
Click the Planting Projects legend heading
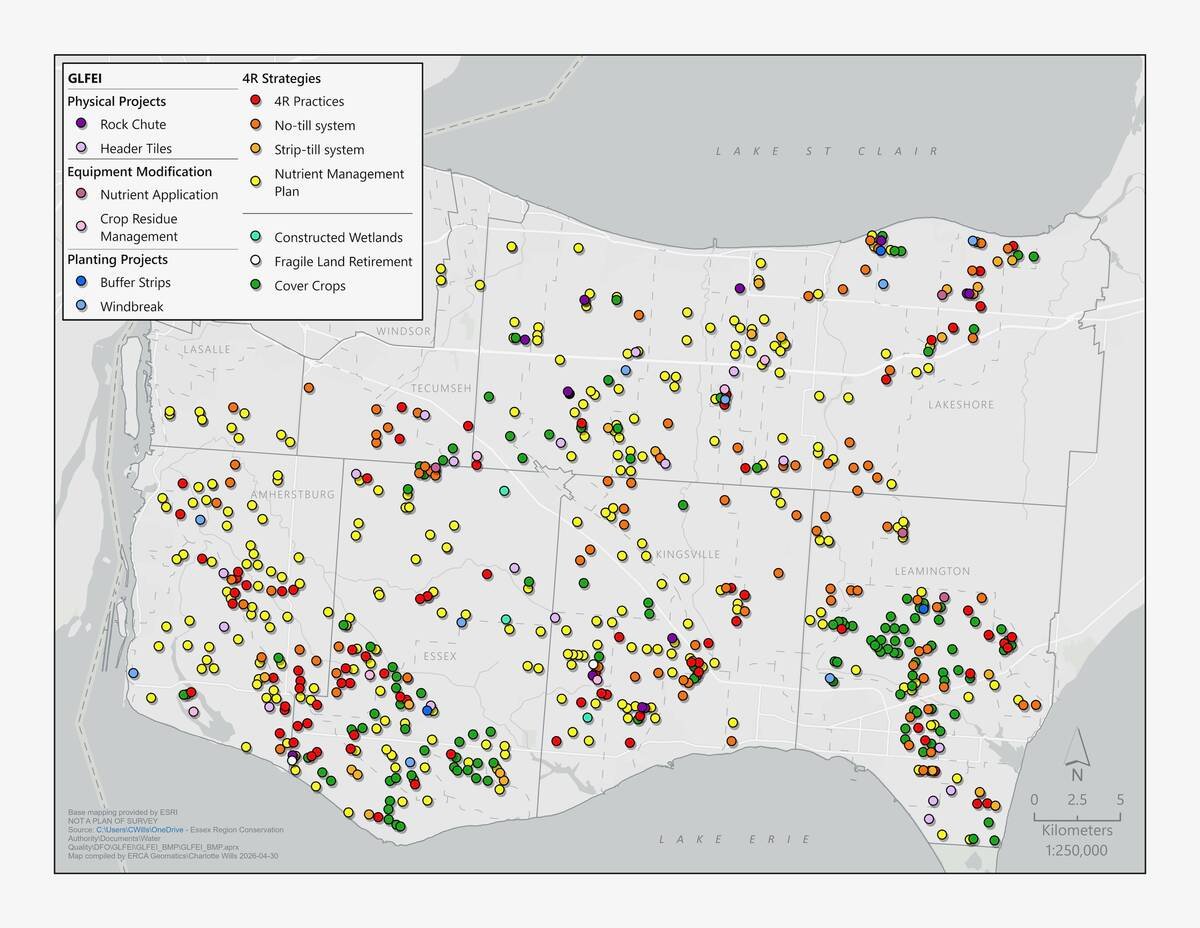click(x=117, y=259)
